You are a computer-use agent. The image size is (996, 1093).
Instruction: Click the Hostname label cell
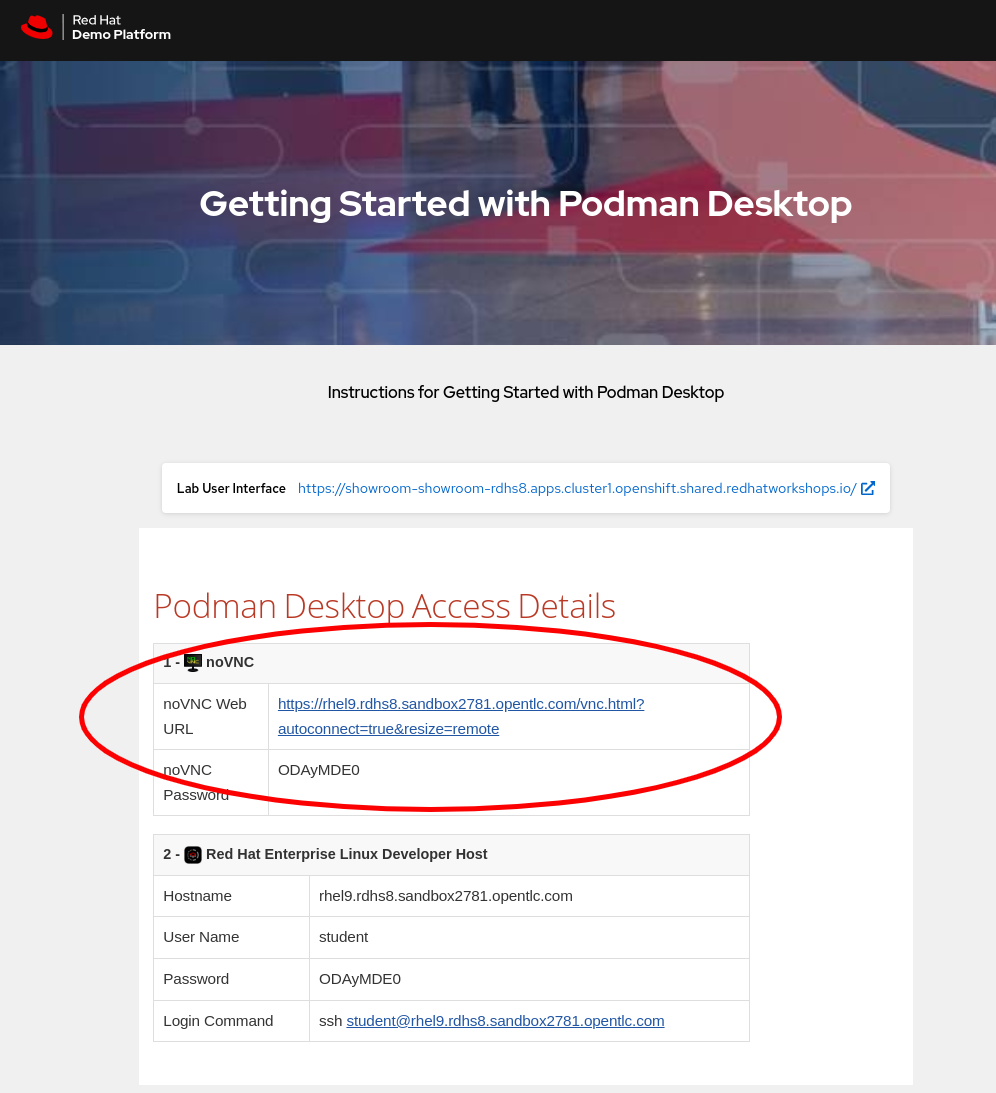click(231, 896)
